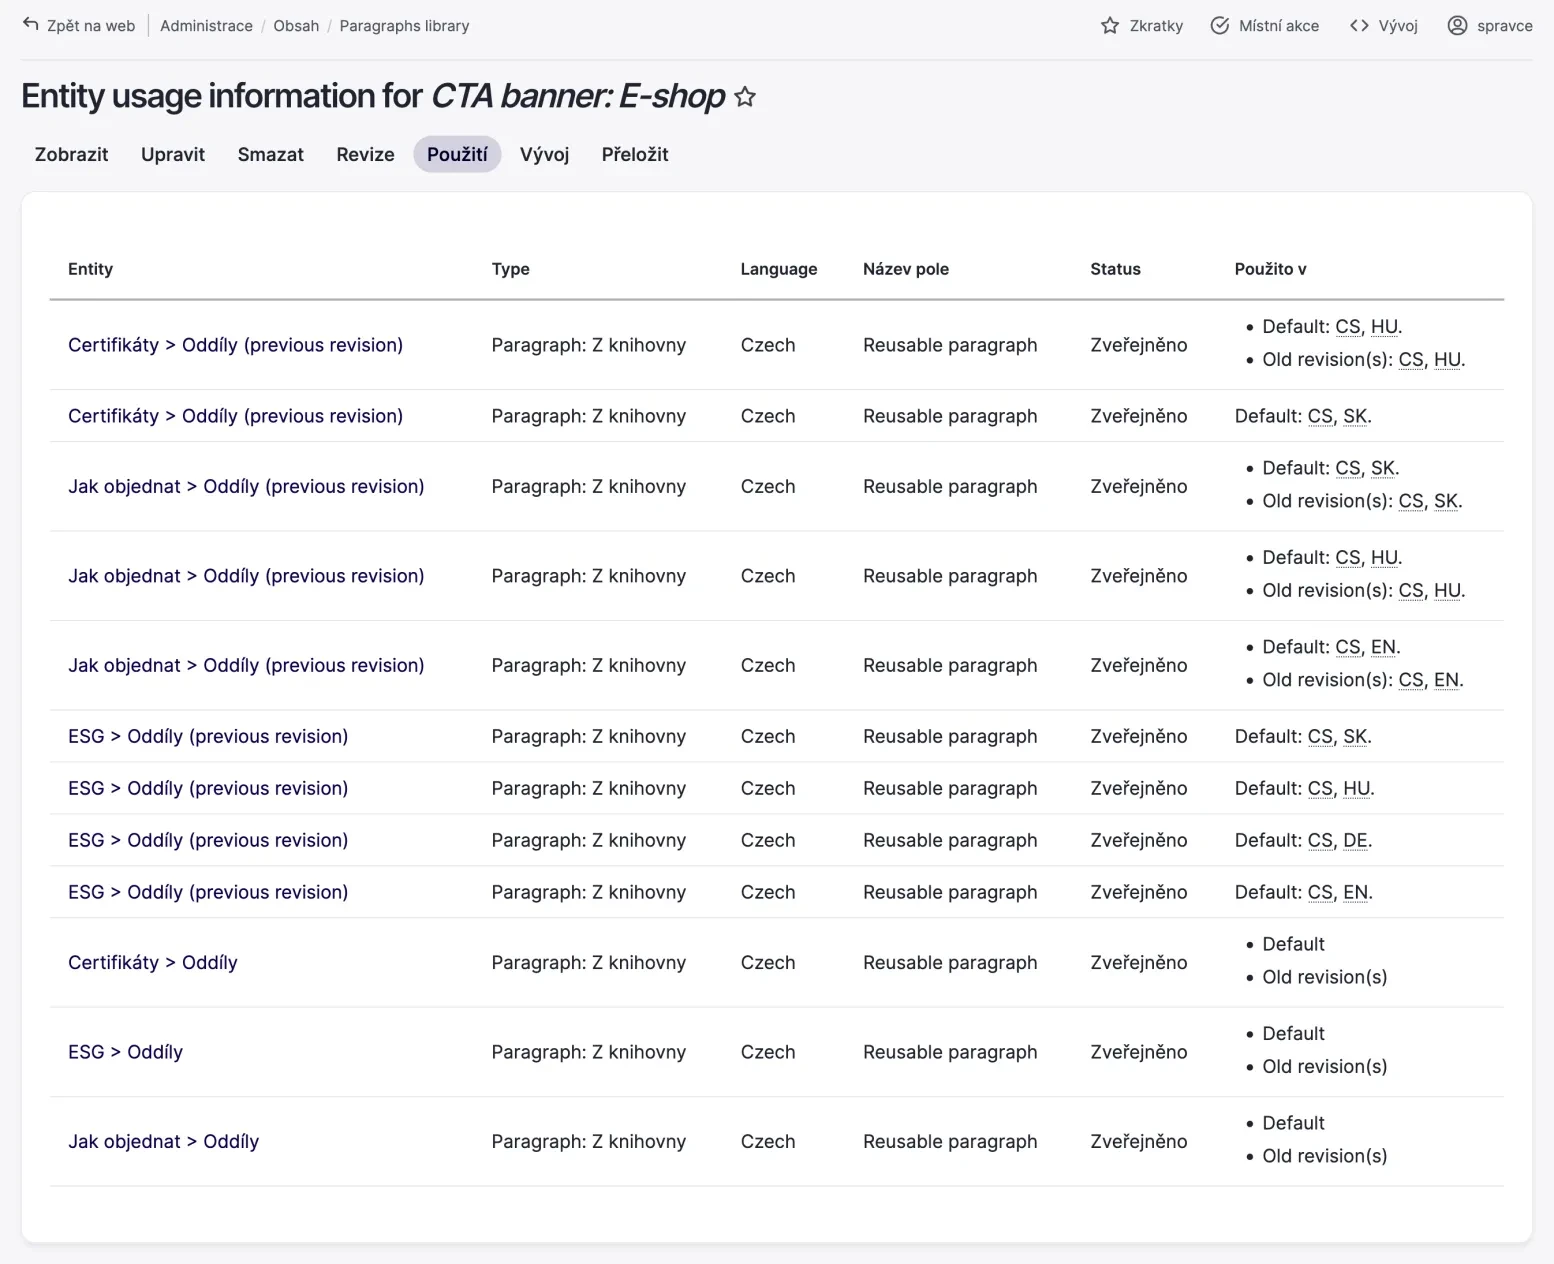The width and height of the screenshot is (1554, 1264).
Task: Click the user avatar icon for spravce
Action: tap(1457, 26)
